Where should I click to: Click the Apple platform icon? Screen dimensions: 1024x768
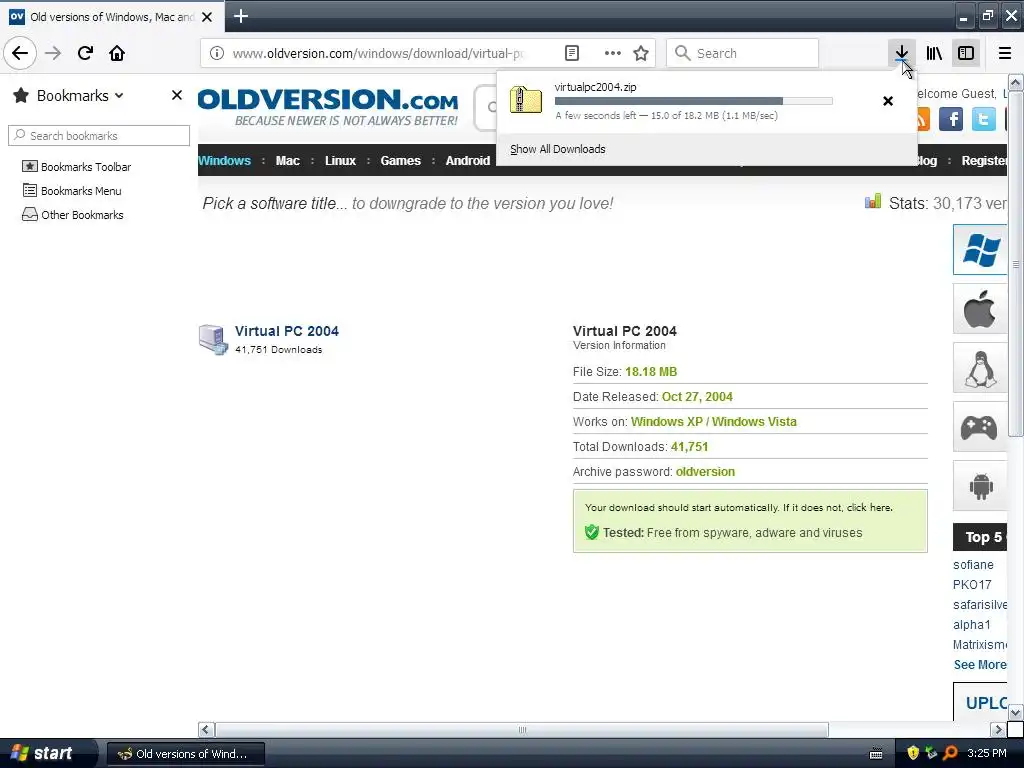[x=980, y=309]
